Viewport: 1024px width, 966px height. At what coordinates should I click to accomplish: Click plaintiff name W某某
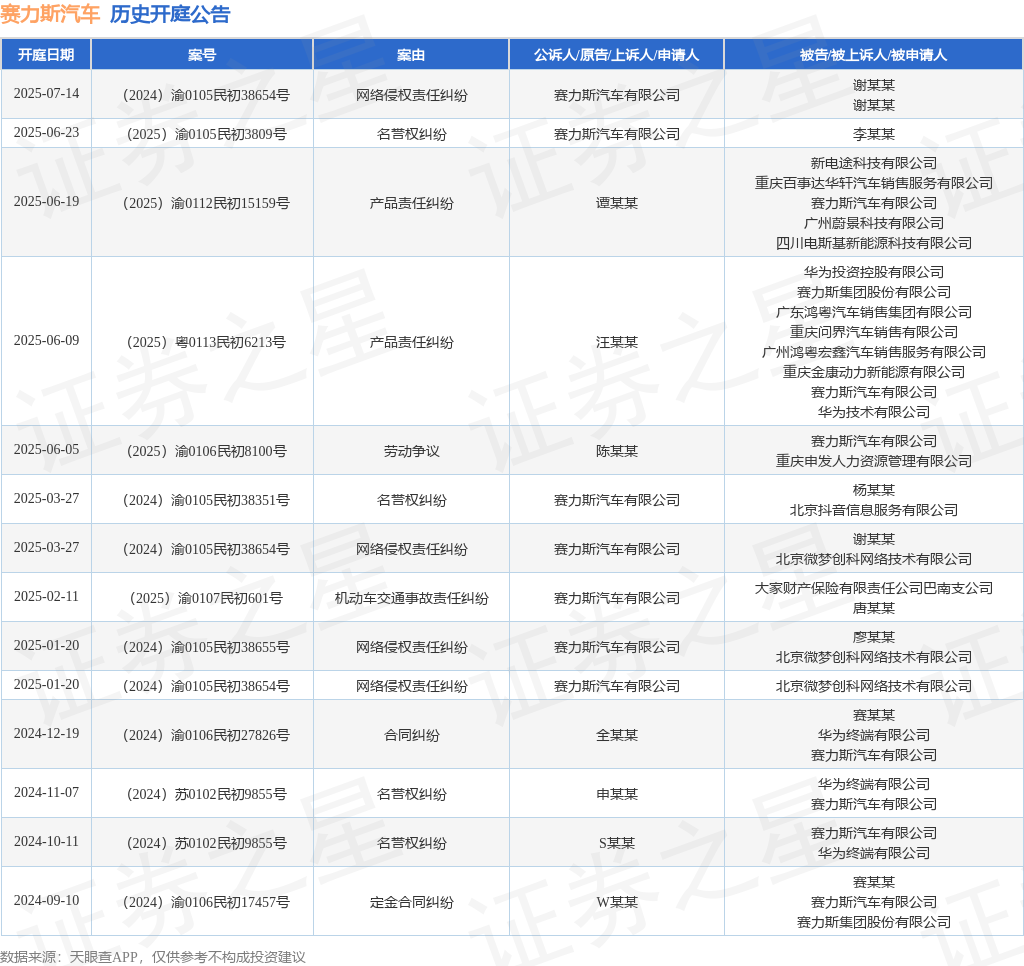(616, 902)
